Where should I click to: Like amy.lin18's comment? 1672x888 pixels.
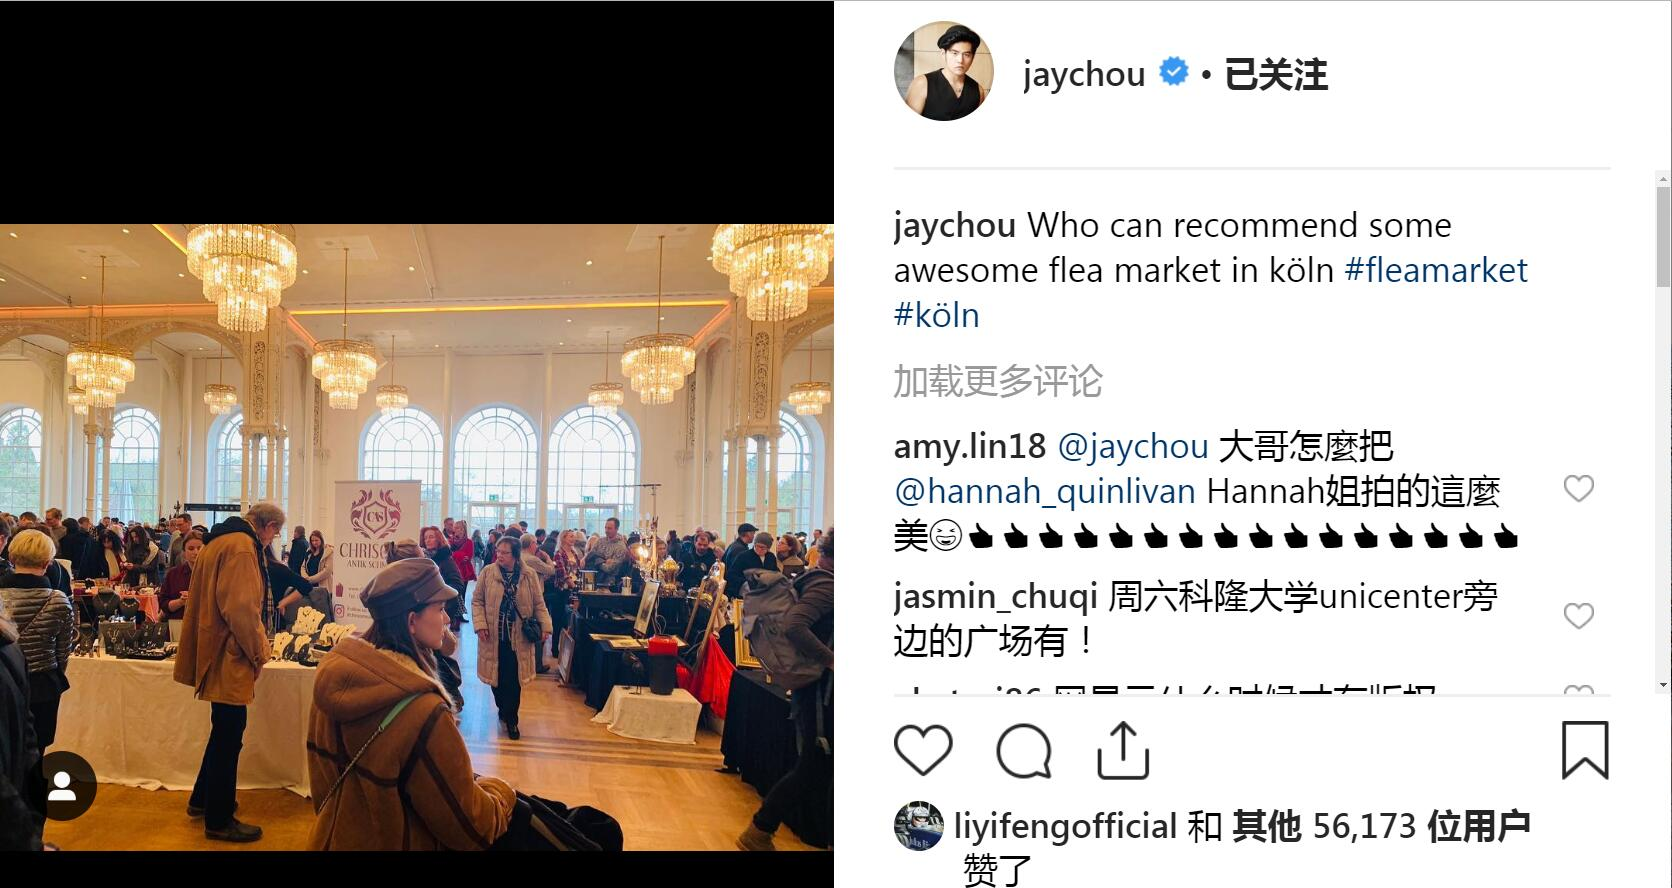[1578, 489]
